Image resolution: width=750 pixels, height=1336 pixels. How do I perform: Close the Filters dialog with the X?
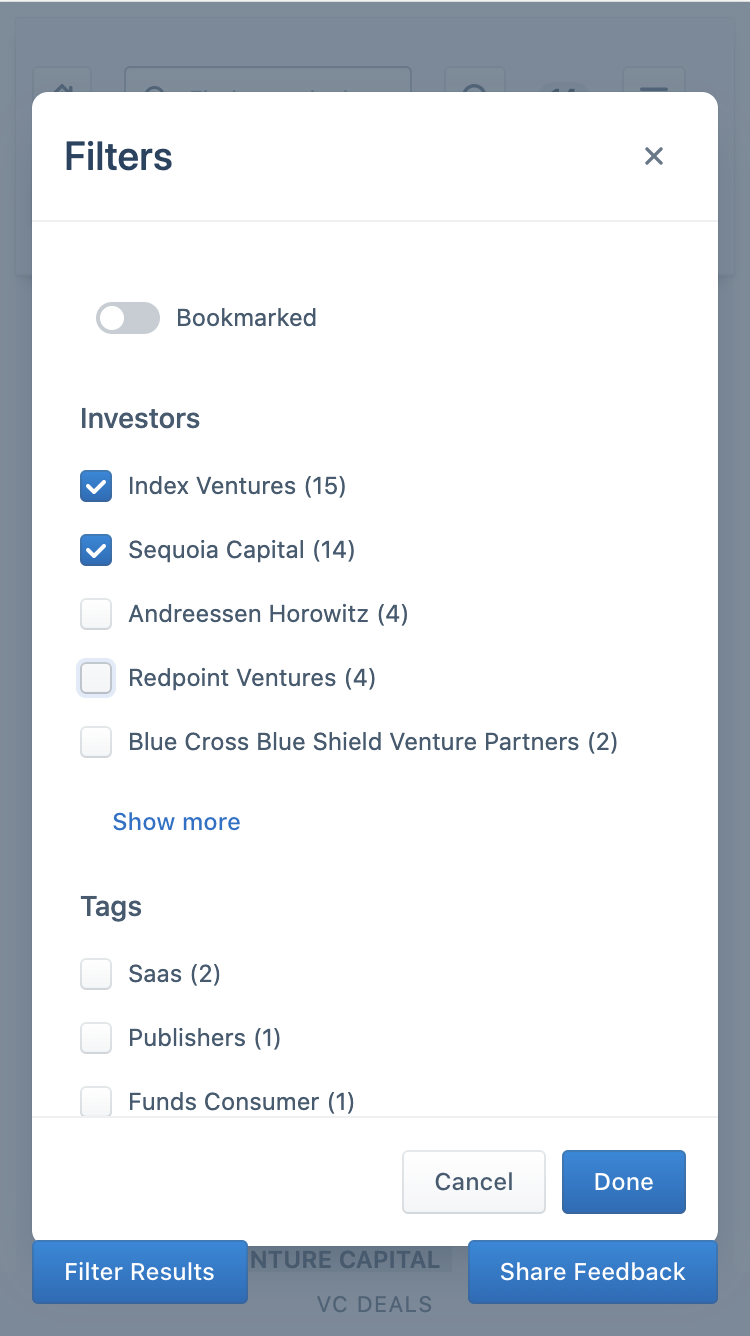(654, 156)
